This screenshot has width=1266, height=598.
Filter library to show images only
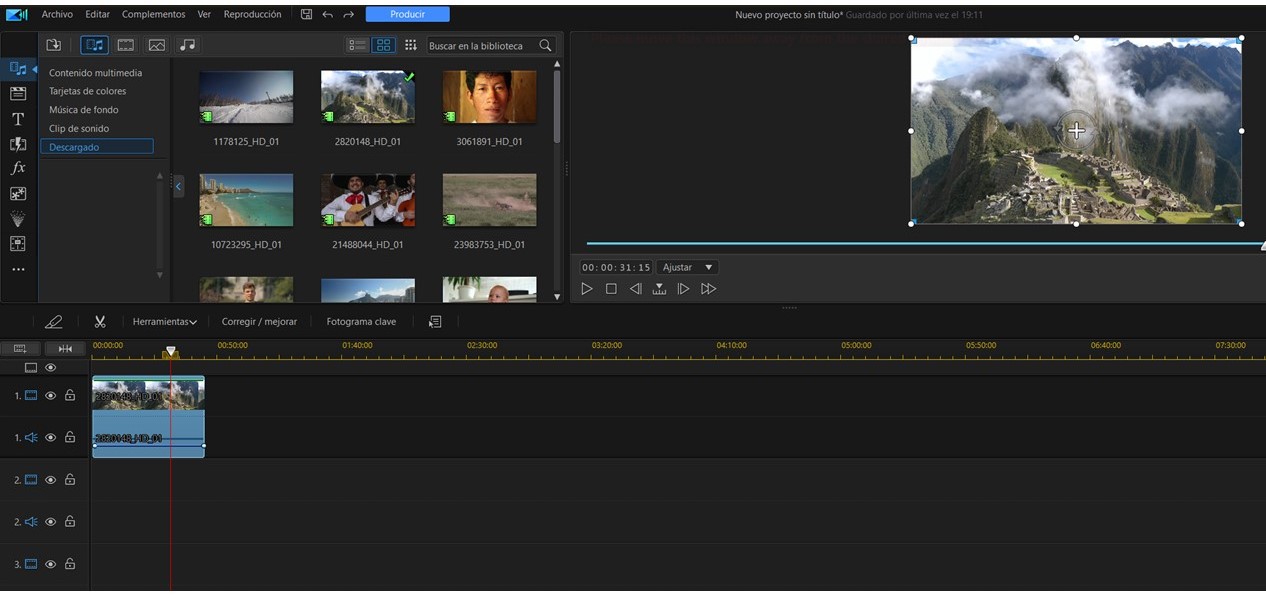(156, 45)
